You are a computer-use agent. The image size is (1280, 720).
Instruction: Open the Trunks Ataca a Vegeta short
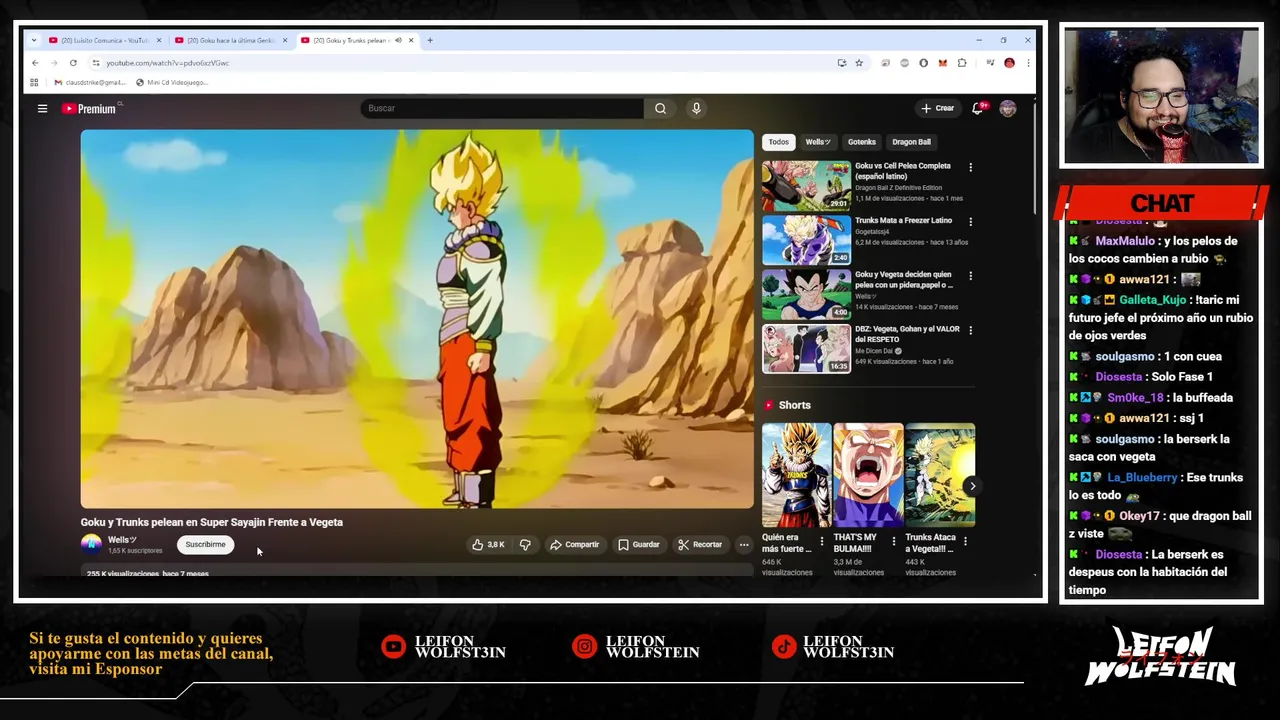(x=940, y=475)
